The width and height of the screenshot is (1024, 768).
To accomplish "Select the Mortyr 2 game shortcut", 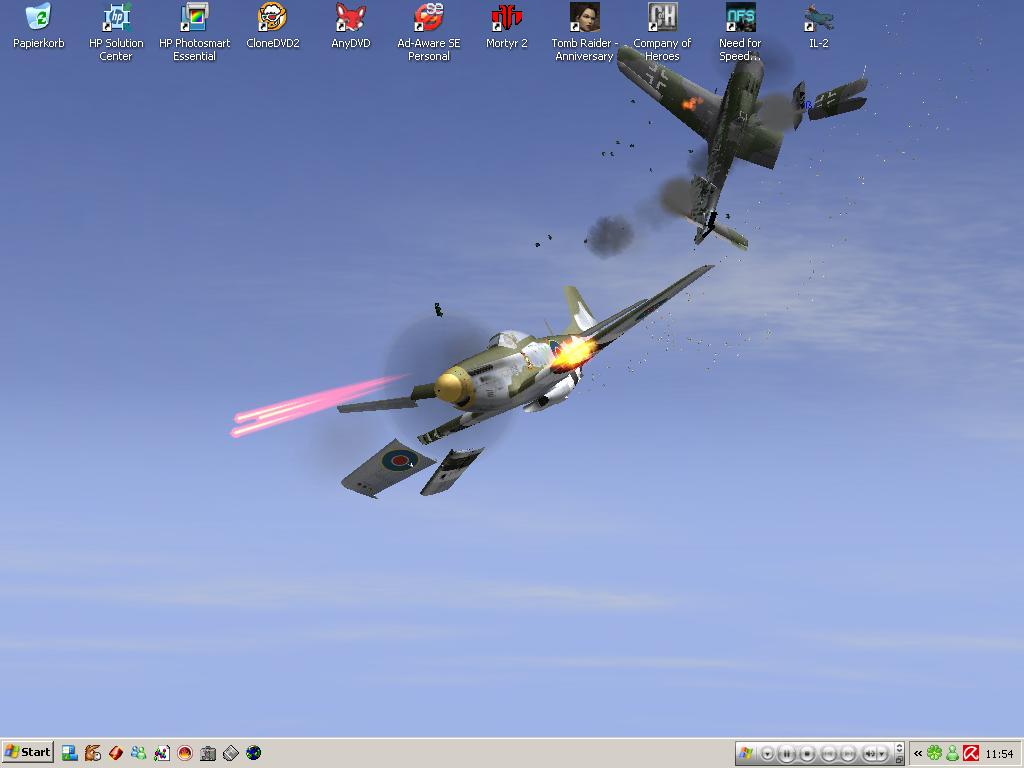I will [507, 26].
